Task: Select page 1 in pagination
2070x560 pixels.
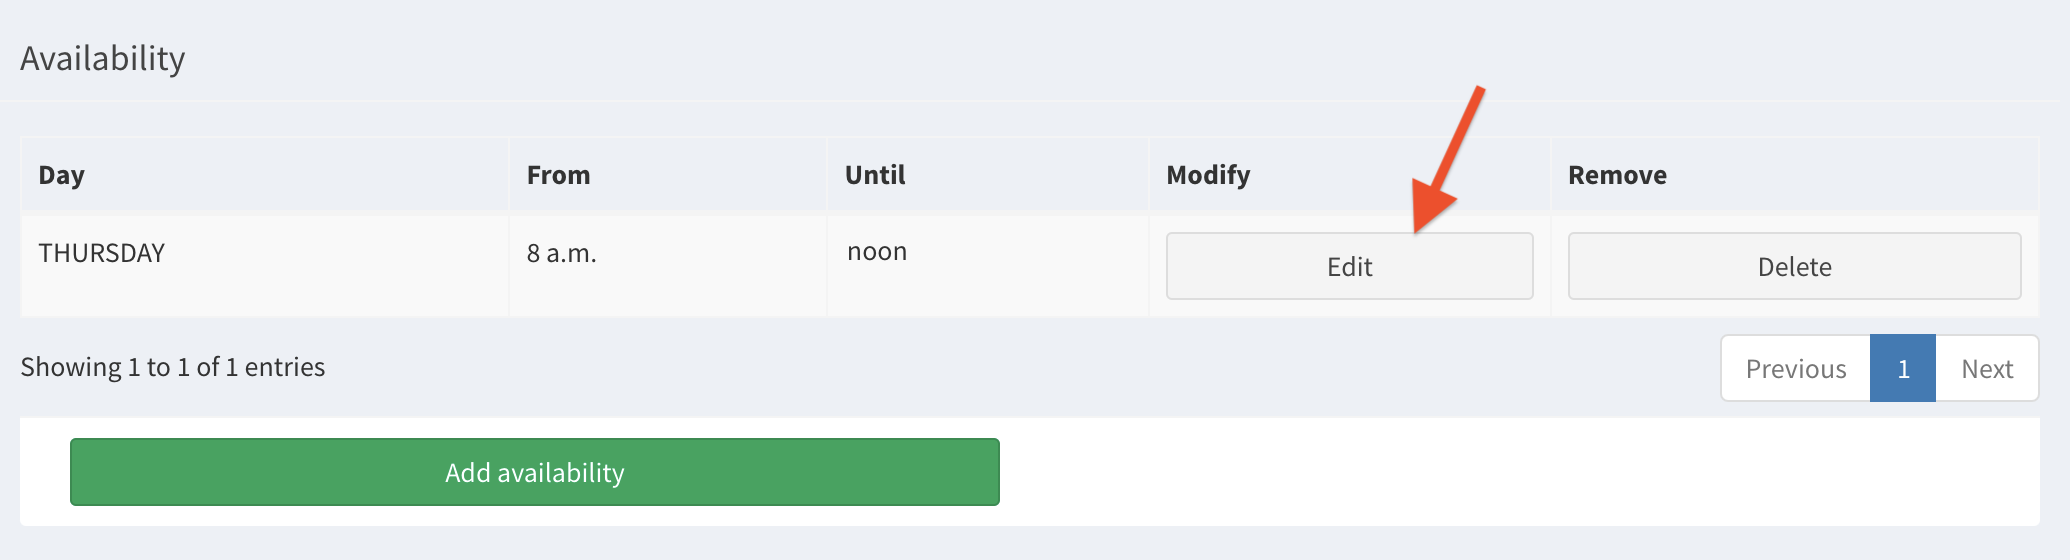Action: point(1903,369)
